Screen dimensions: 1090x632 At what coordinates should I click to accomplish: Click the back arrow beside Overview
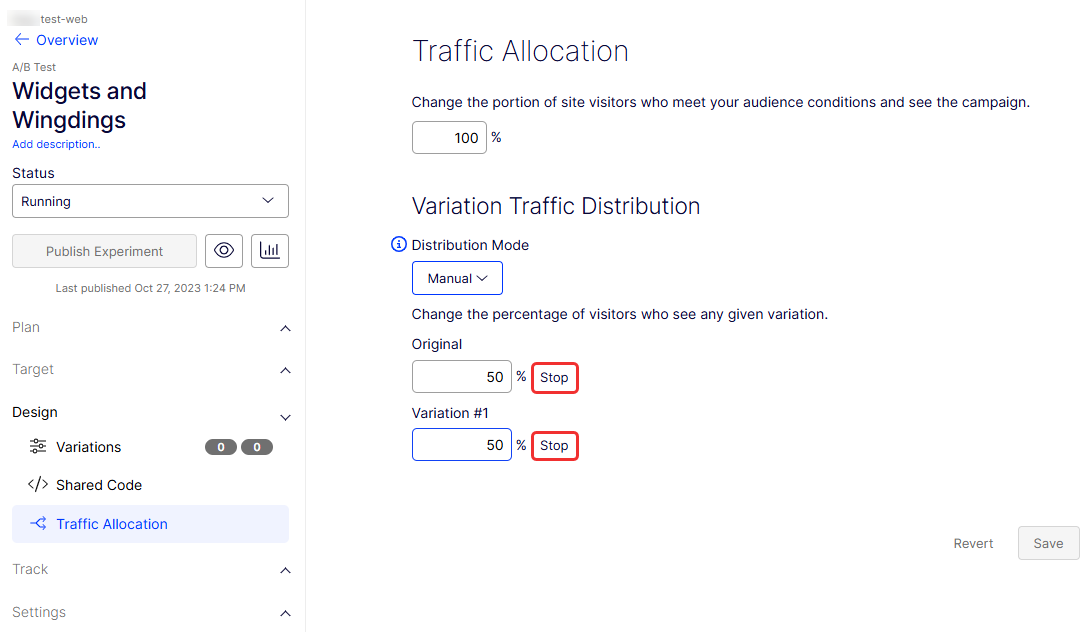pyautogui.click(x=21, y=40)
